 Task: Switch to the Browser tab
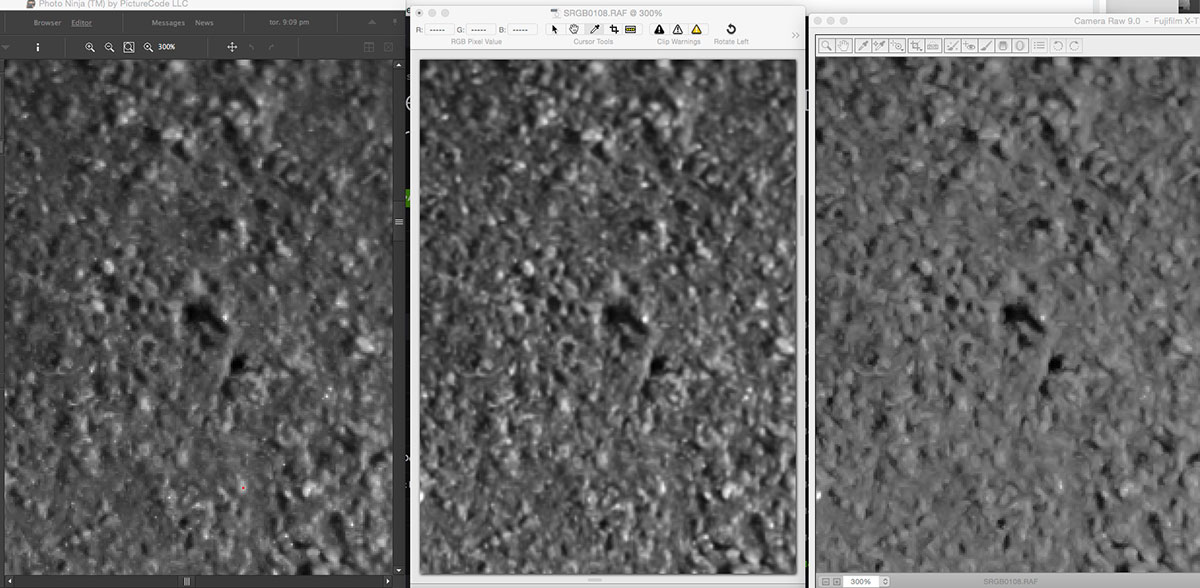(47, 22)
